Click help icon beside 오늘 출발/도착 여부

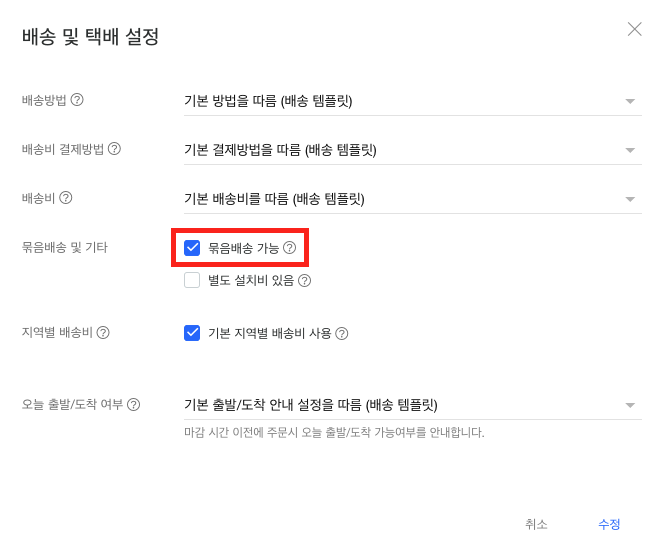[133, 405]
